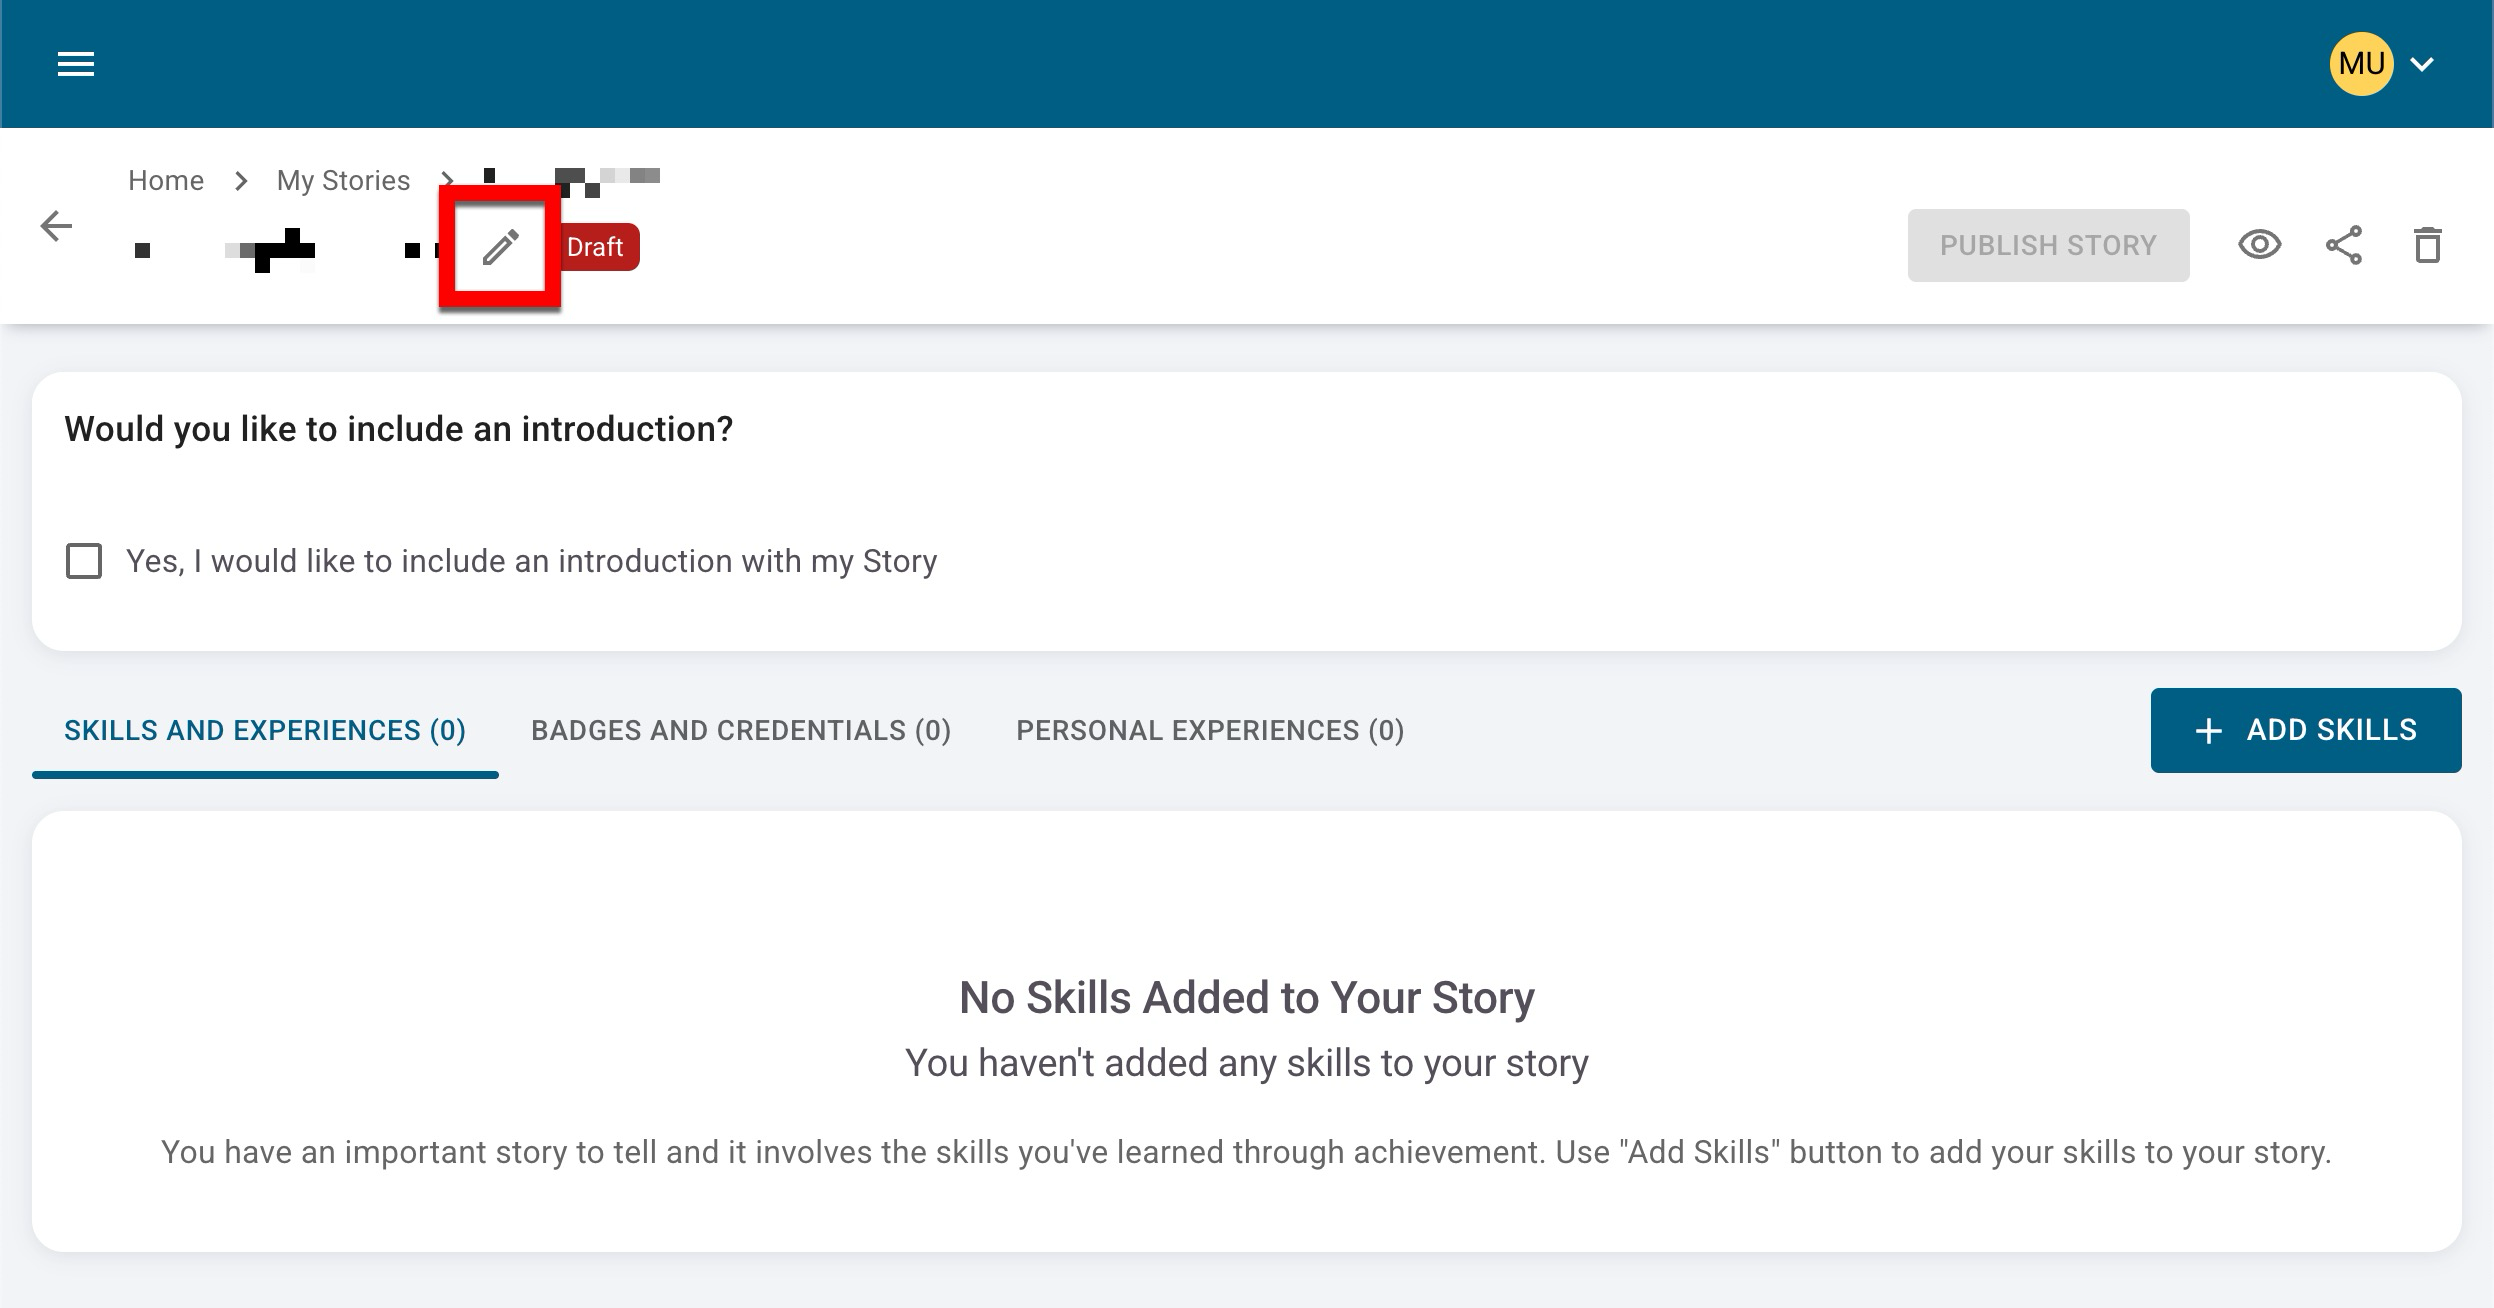Click the share story icon

coord(2343,245)
